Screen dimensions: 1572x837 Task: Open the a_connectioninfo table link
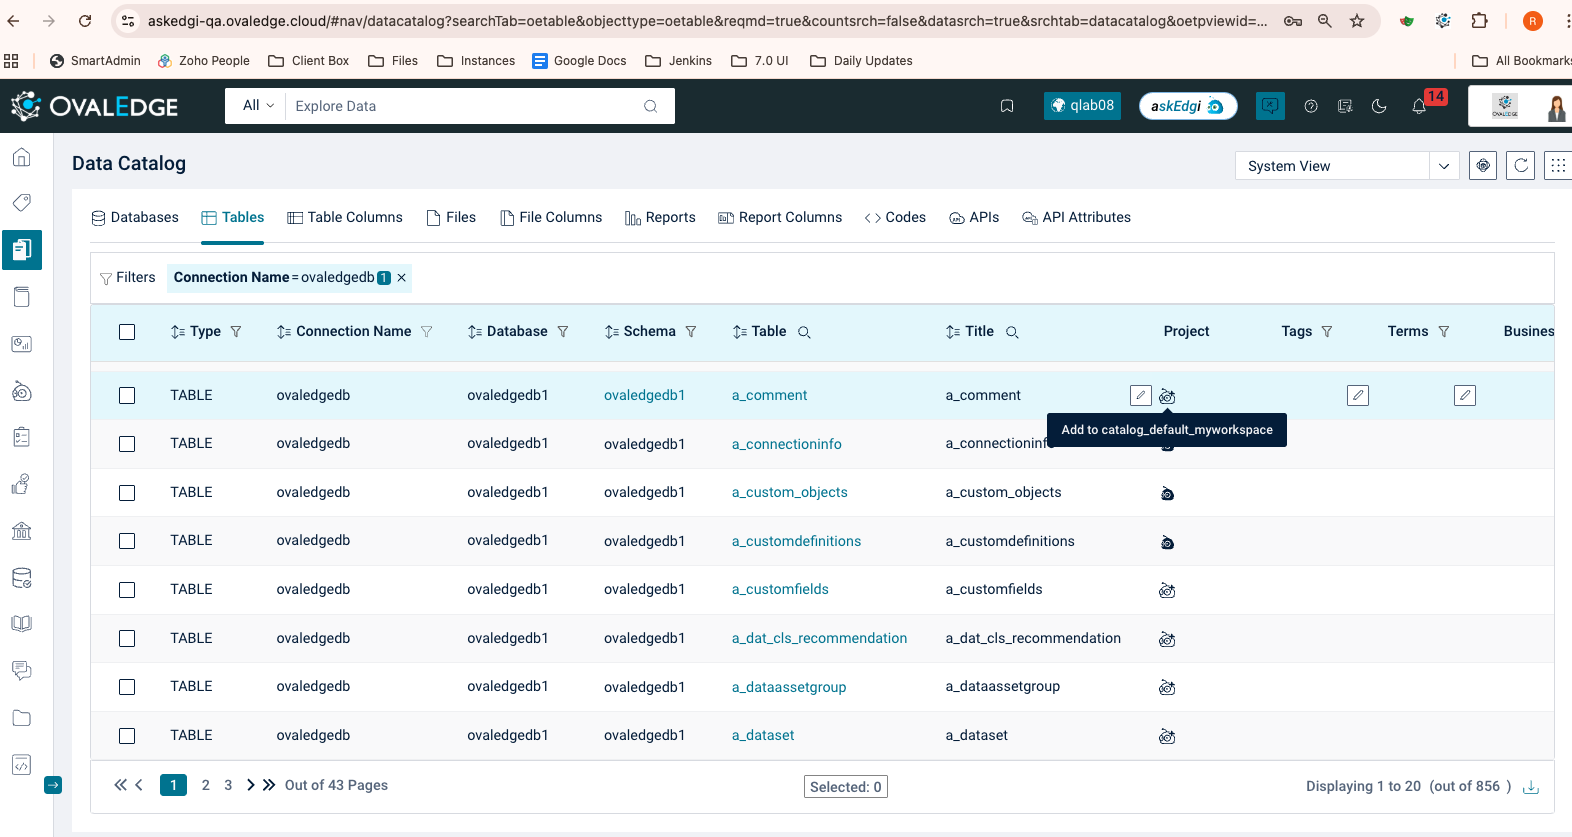(x=786, y=444)
